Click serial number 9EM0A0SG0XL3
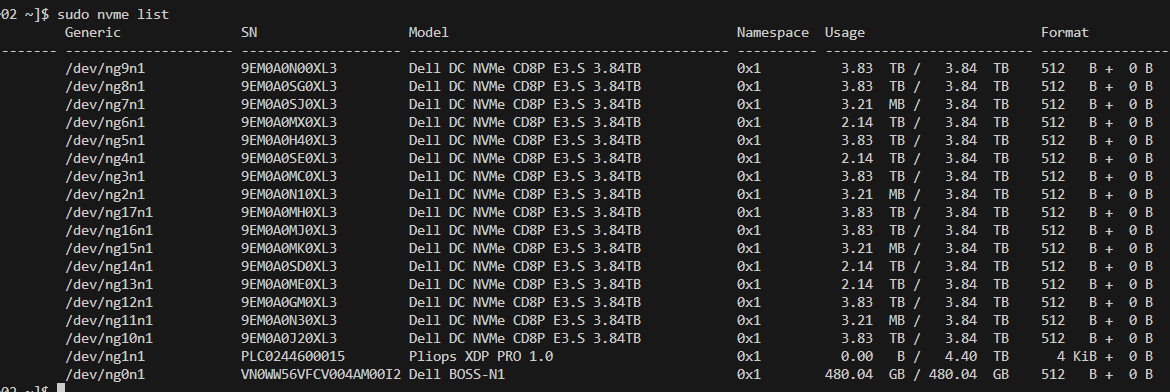Screen dimensions: 1170x392 point(289,86)
